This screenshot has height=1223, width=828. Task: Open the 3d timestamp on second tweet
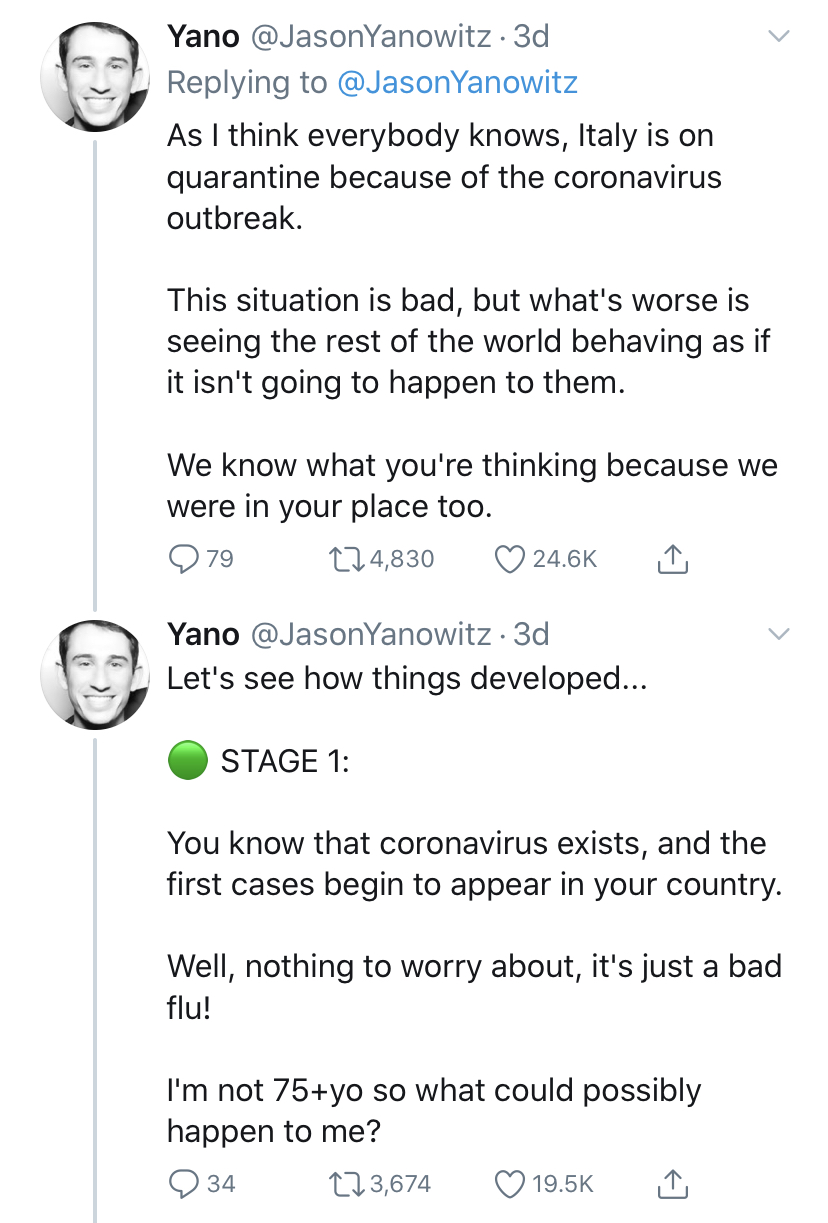[530, 634]
